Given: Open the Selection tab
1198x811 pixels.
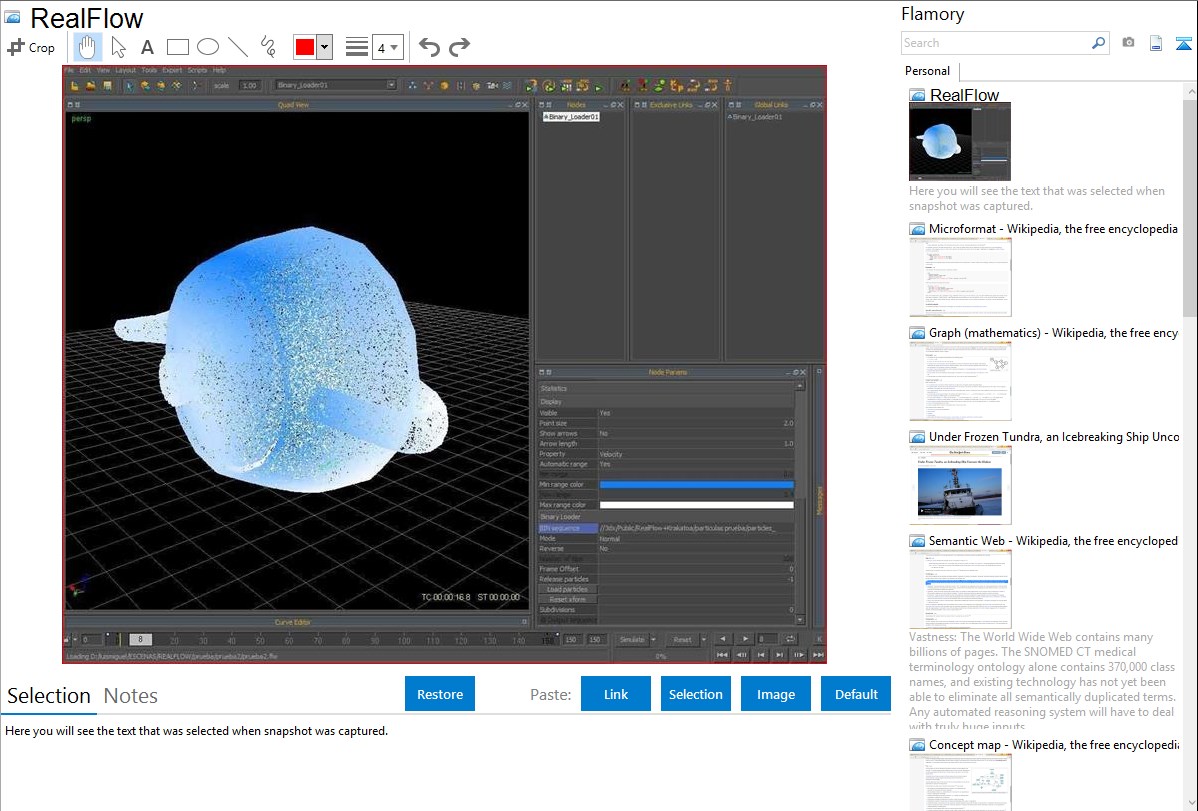Looking at the screenshot, I should coord(49,696).
